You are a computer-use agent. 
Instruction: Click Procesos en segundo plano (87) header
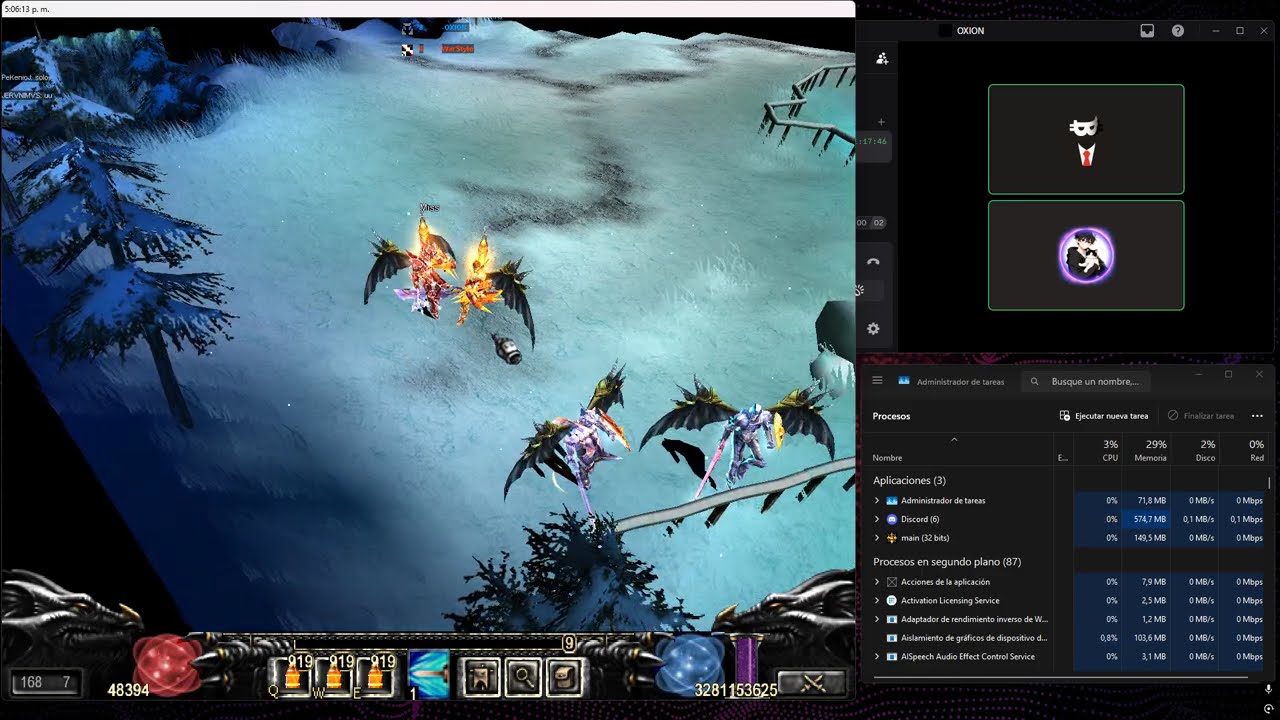click(947, 562)
